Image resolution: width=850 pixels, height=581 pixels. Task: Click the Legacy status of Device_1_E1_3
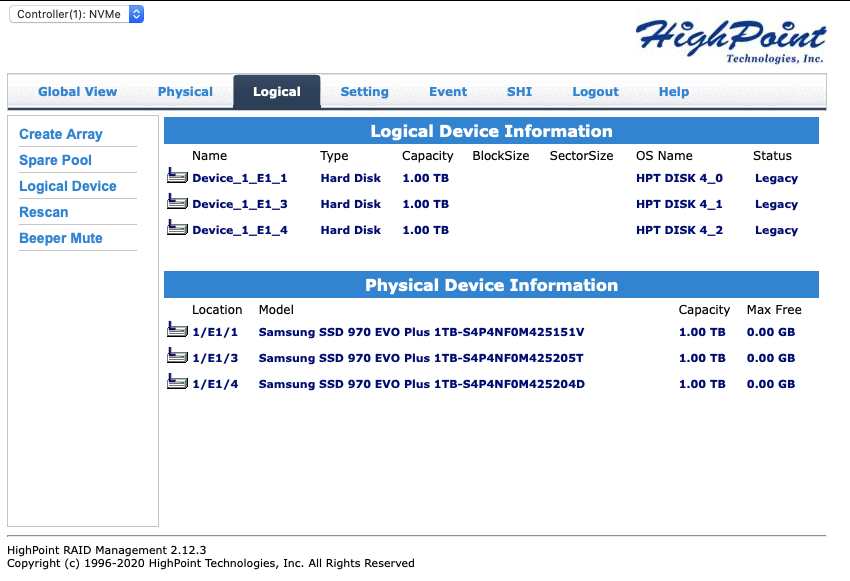(776, 204)
